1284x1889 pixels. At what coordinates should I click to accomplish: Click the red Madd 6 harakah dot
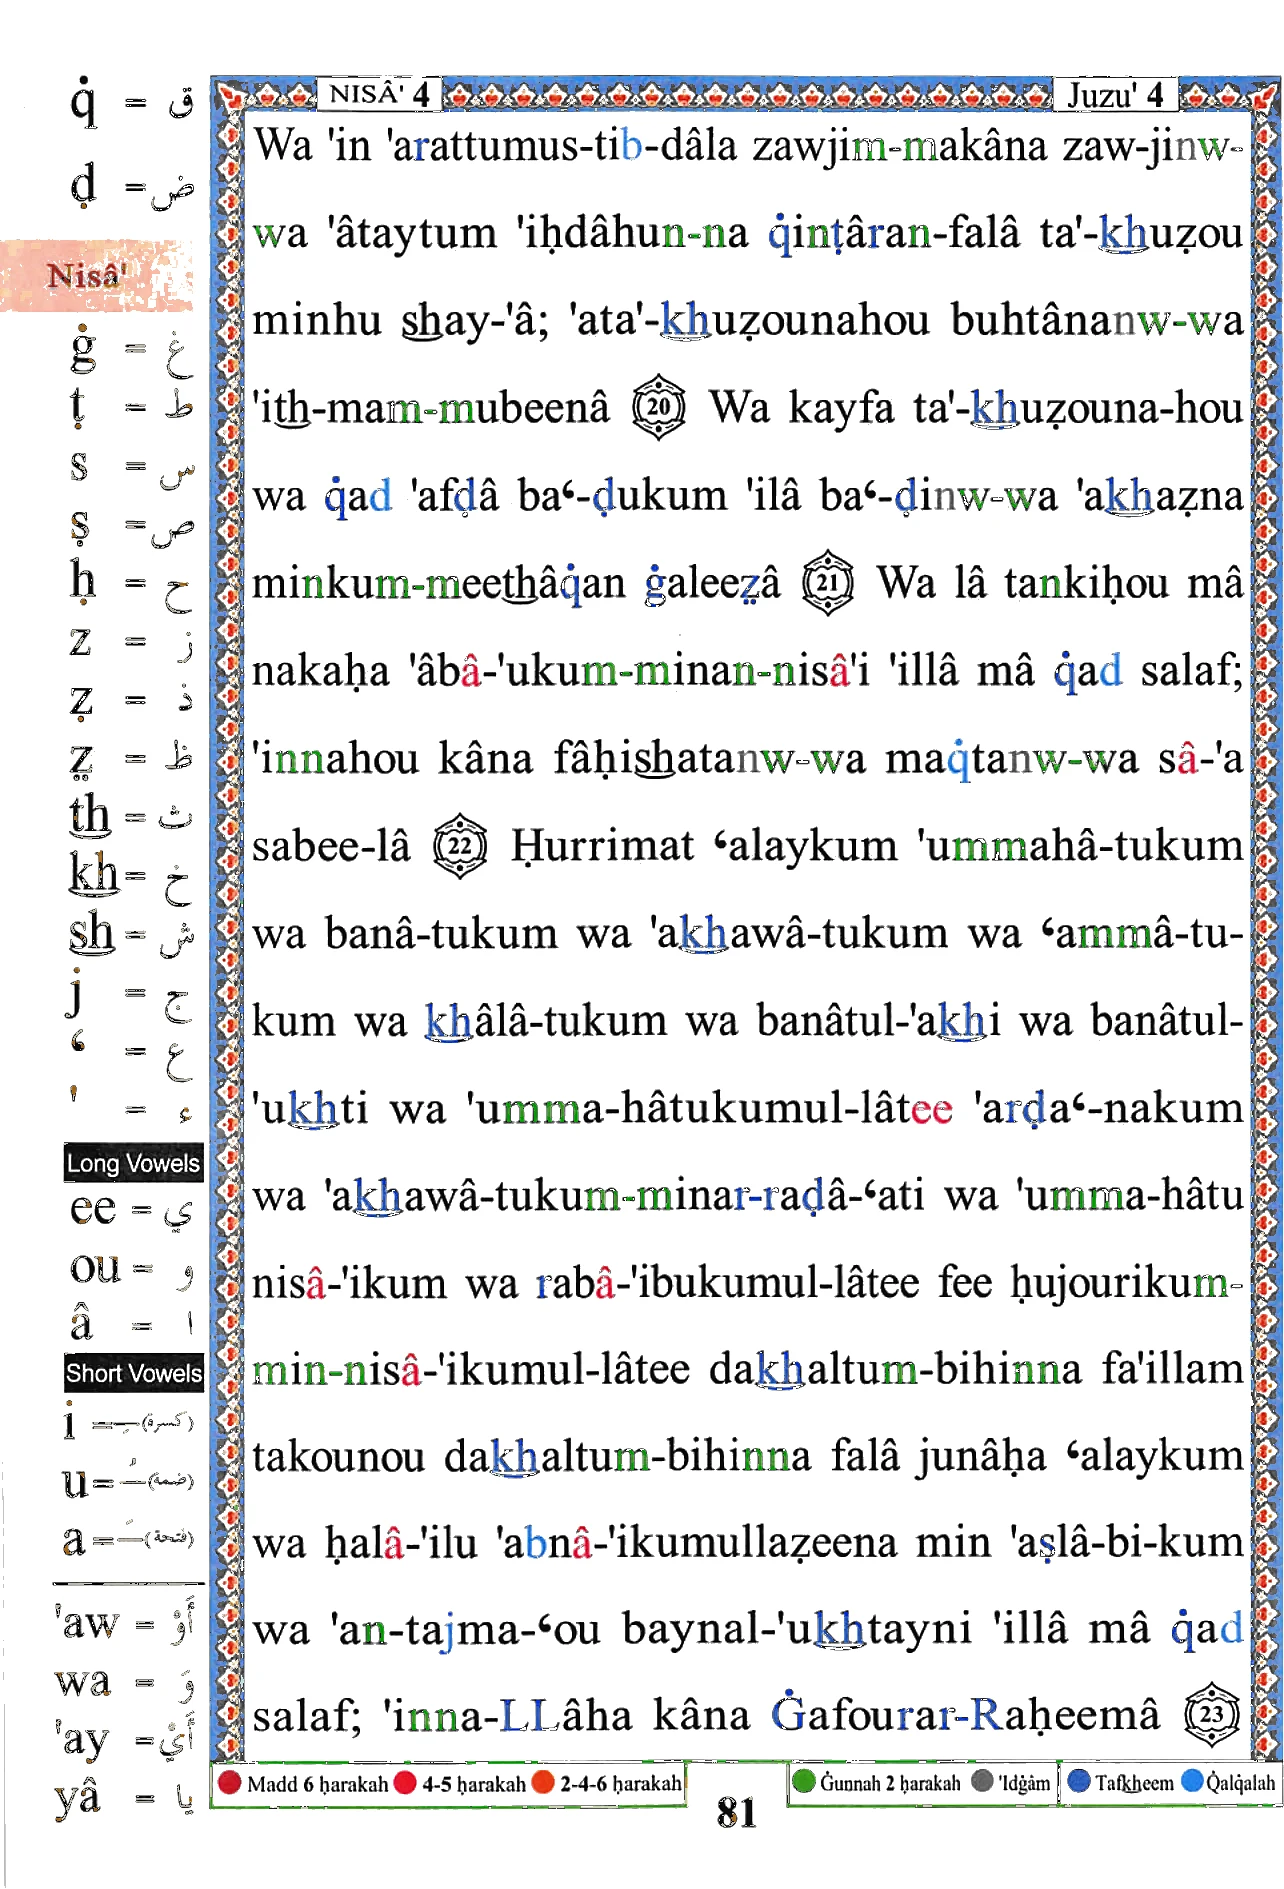pyautogui.click(x=230, y=1783)
